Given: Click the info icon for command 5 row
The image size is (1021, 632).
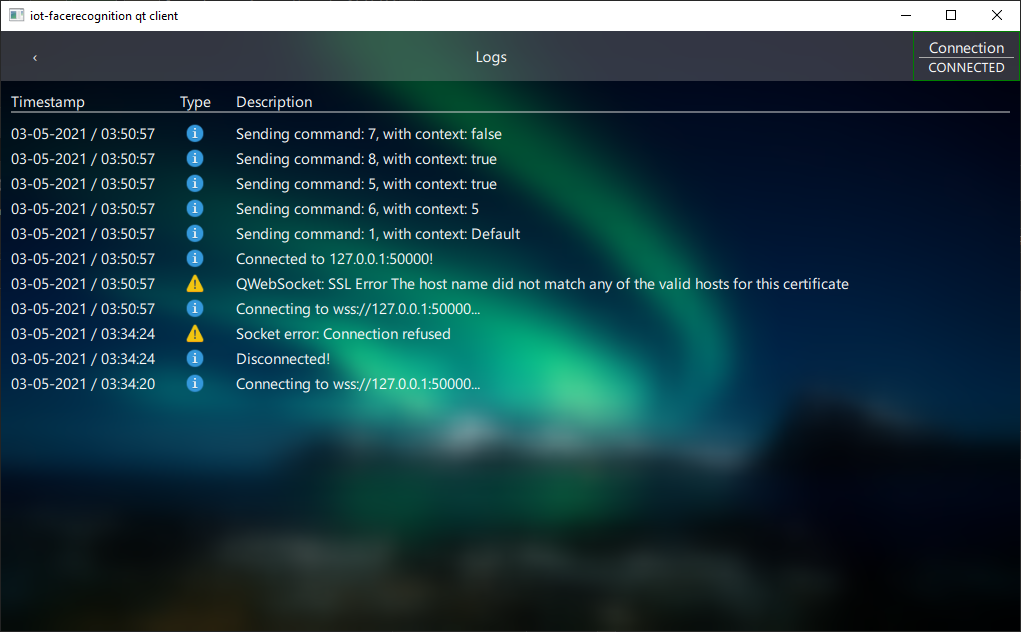Looking at the screenshot, I should (195, 184).
